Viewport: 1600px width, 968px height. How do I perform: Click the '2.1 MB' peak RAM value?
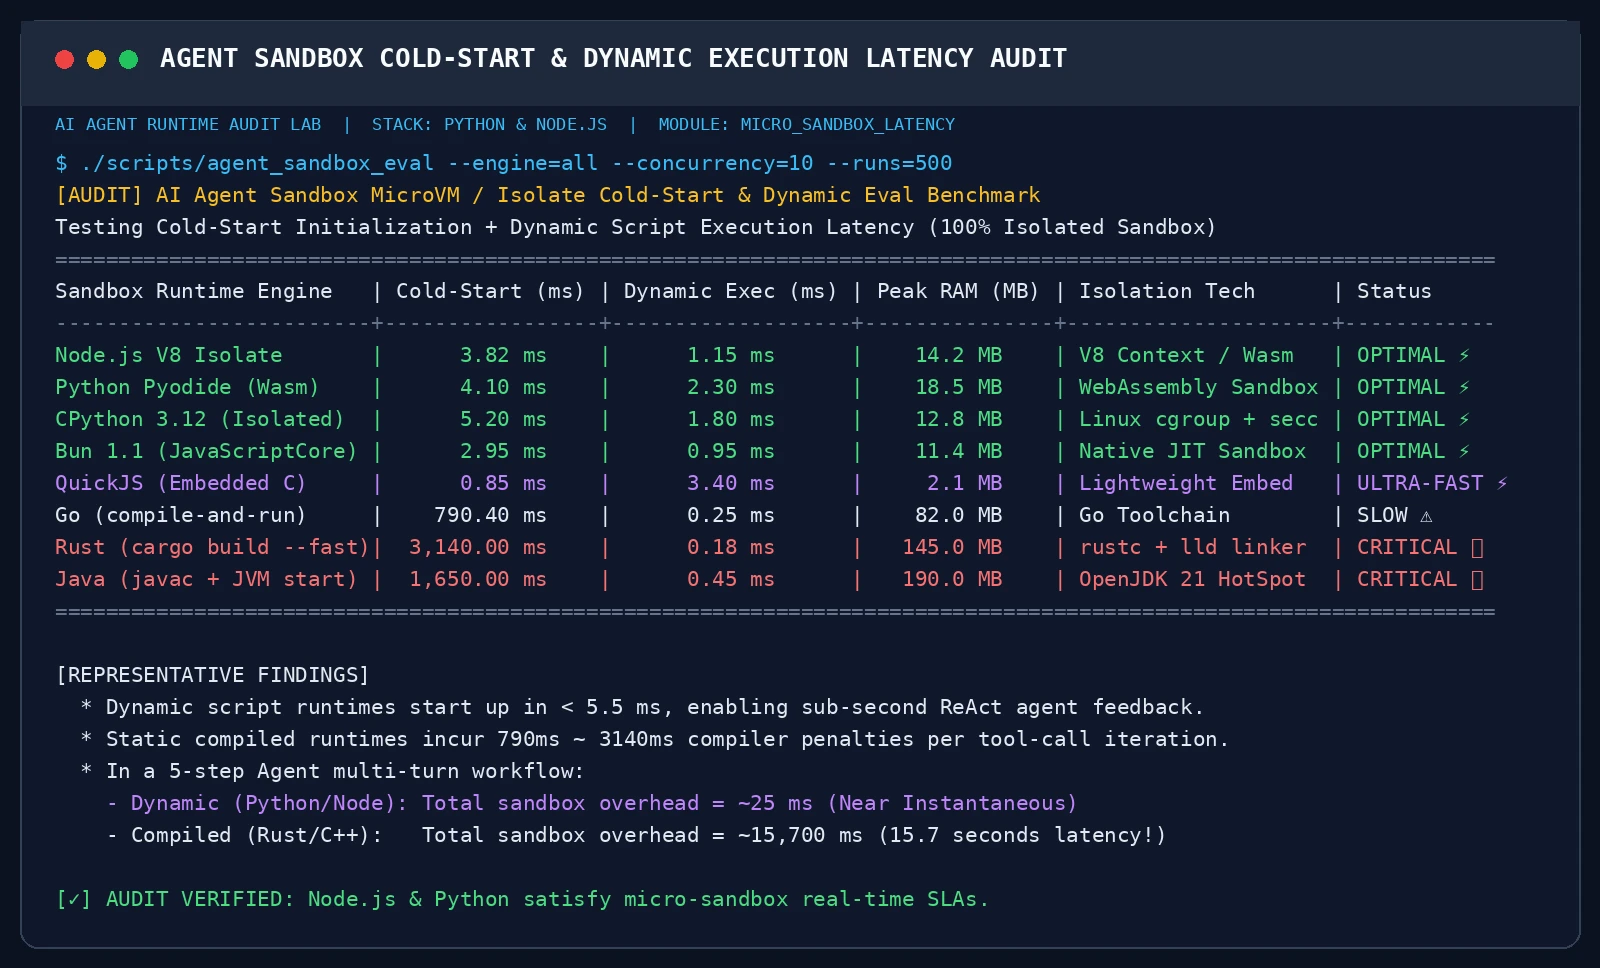pyautogui.click(x=965, y=483)
